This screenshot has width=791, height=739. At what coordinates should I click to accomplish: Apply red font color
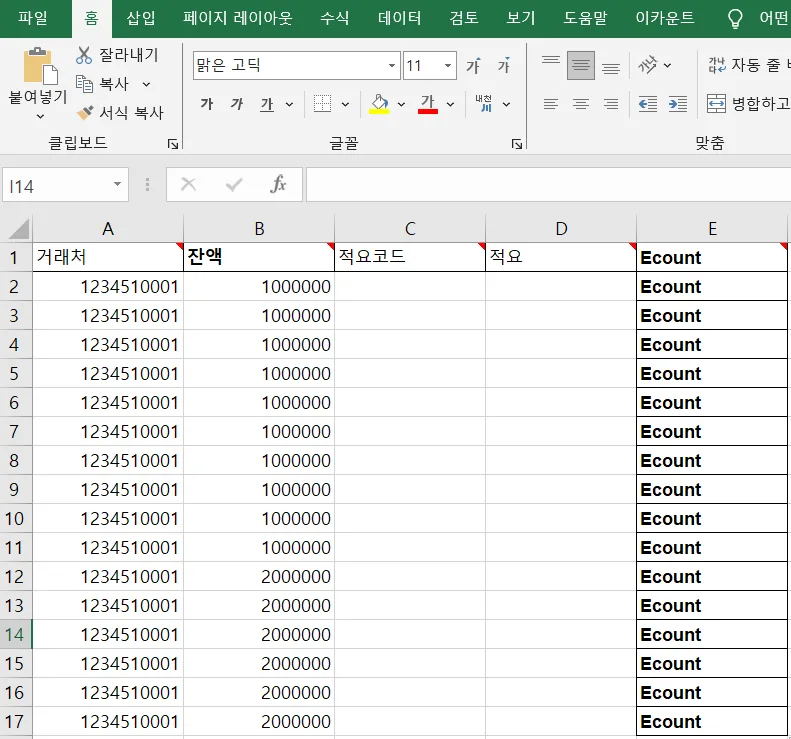(x=428, y=104)
